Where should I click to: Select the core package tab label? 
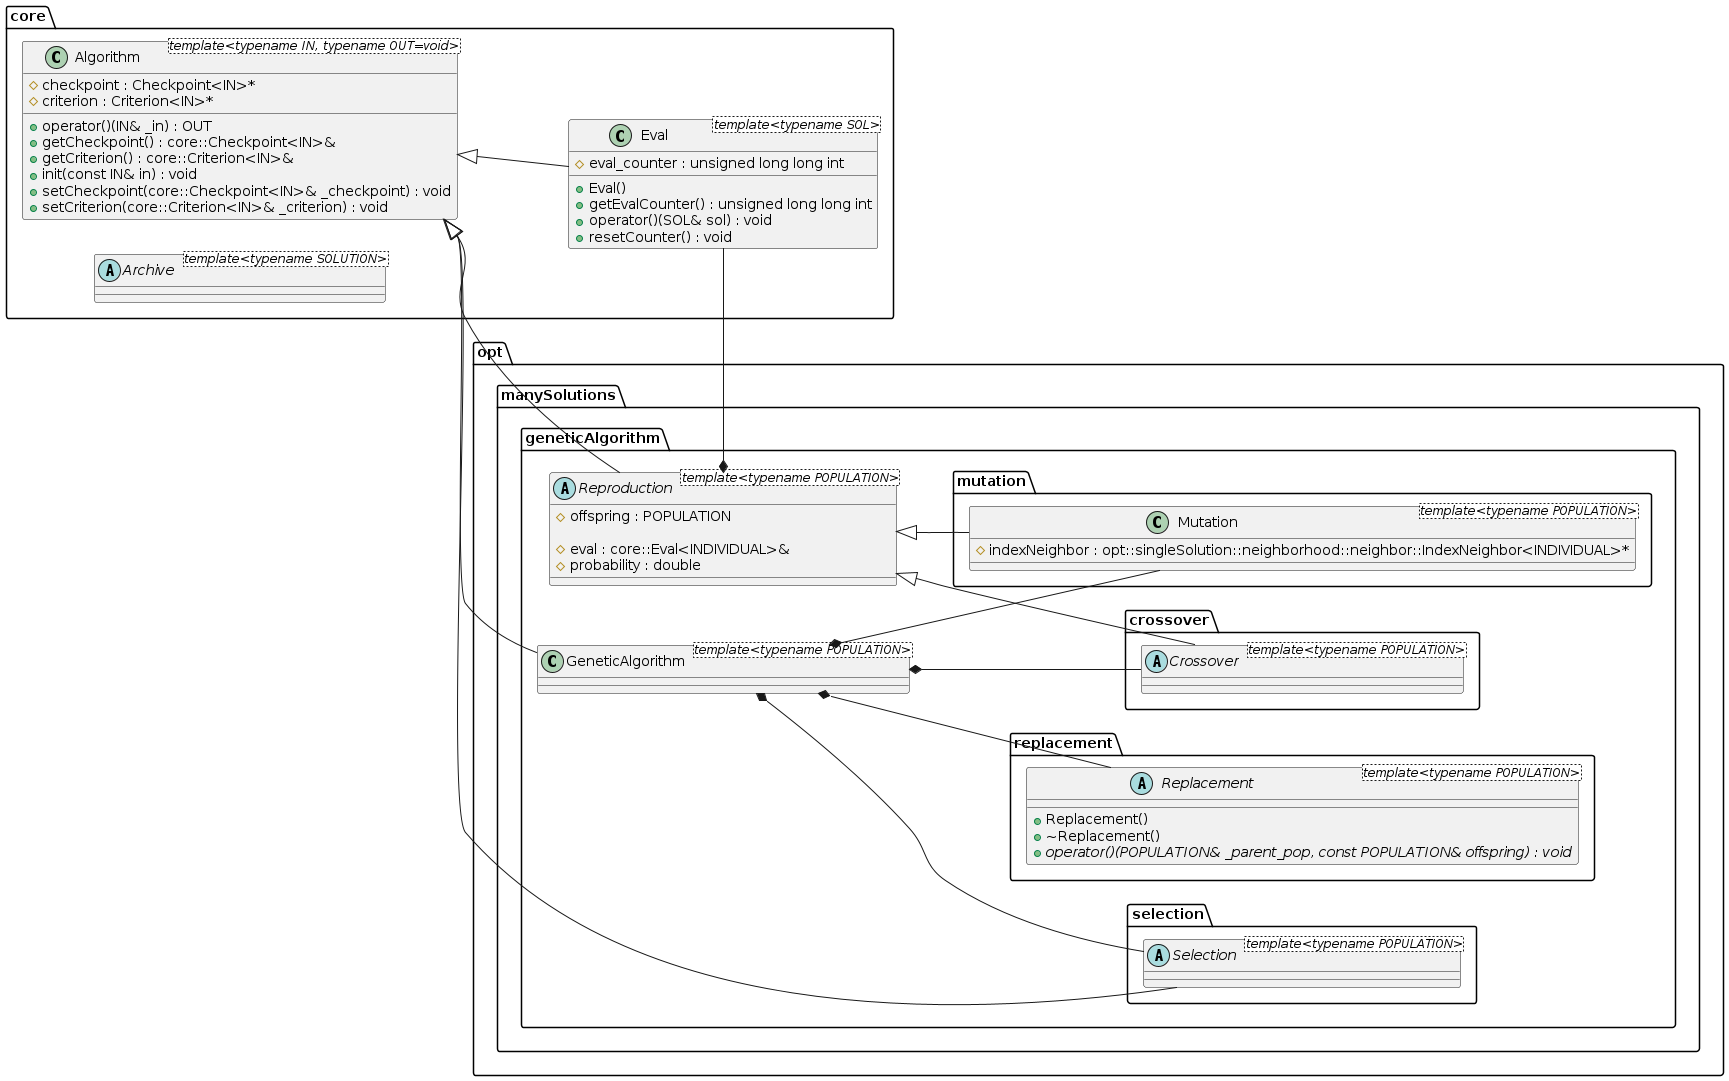[28, 16]
